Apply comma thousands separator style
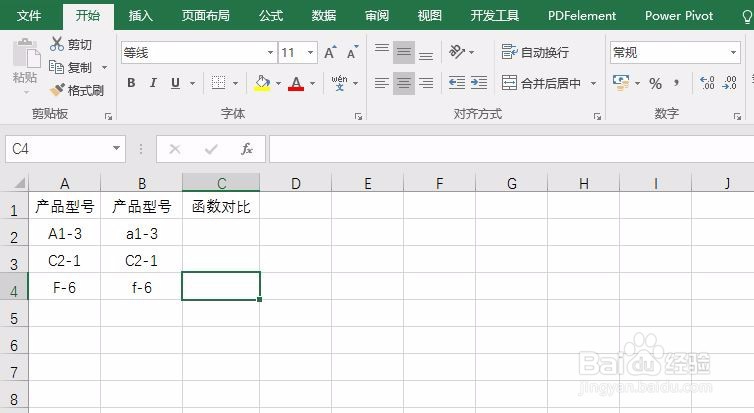 (677, 83)
